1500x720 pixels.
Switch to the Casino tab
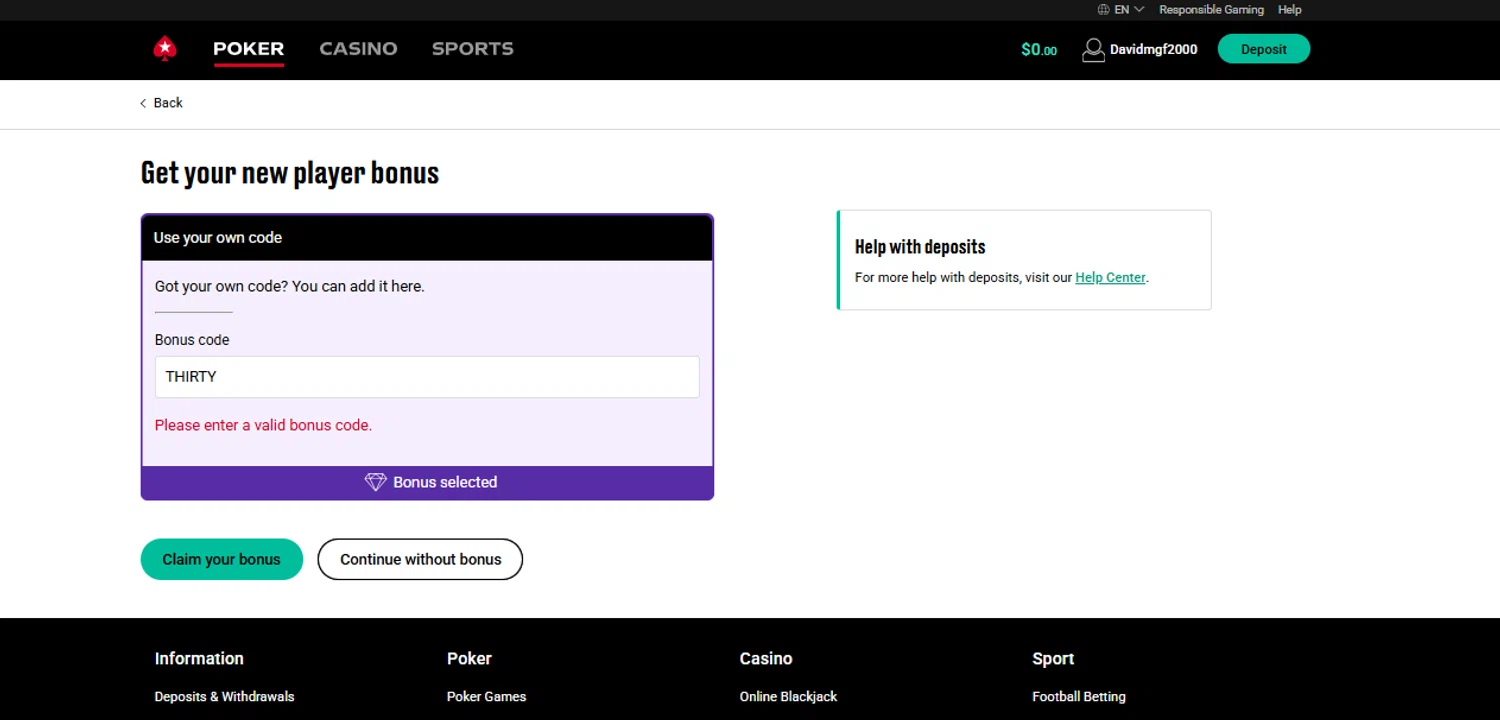point(358,48)
